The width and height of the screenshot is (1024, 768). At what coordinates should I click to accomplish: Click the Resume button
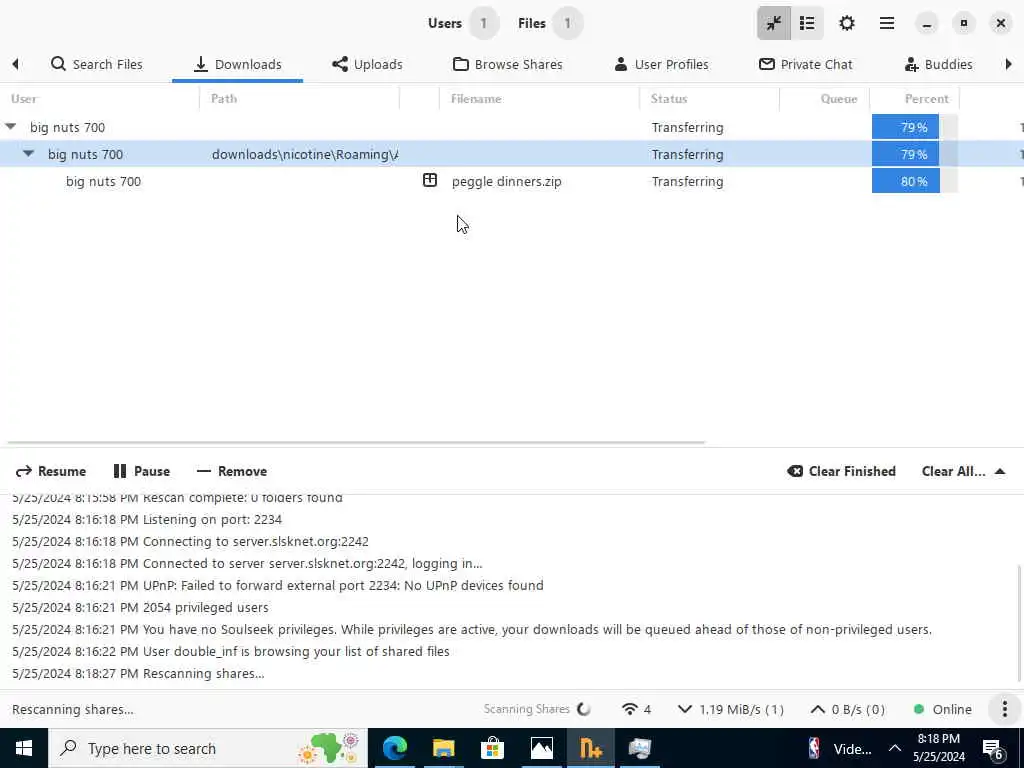coord(51,472)
